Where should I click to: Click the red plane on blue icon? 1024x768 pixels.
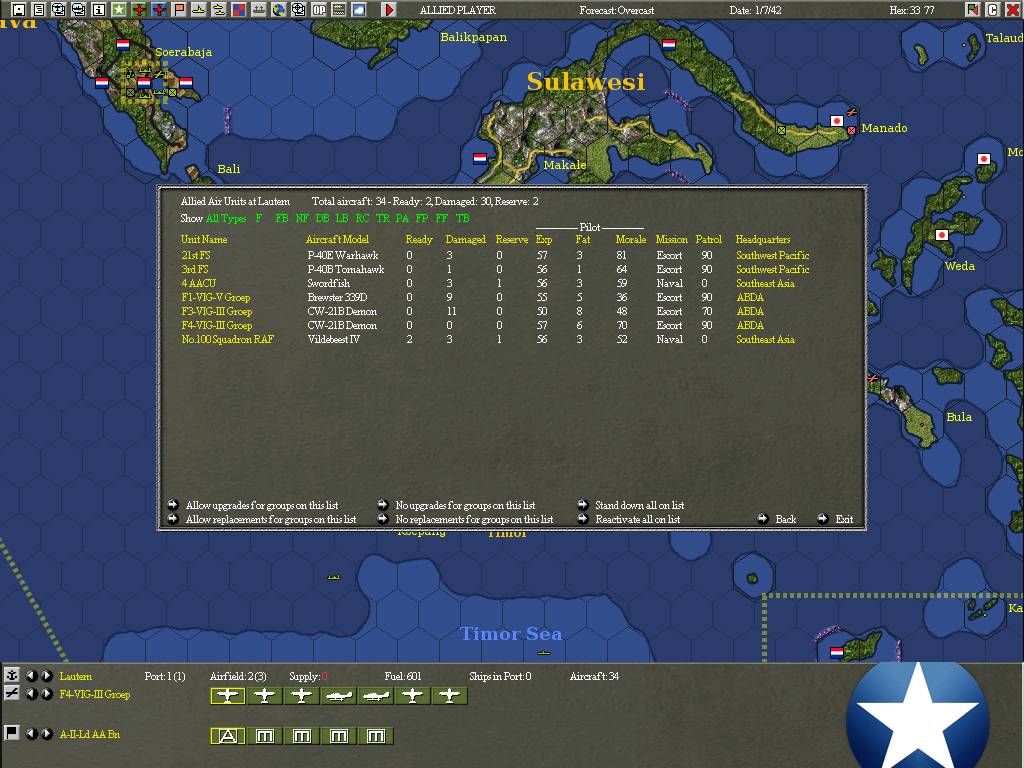pos(159,10)
